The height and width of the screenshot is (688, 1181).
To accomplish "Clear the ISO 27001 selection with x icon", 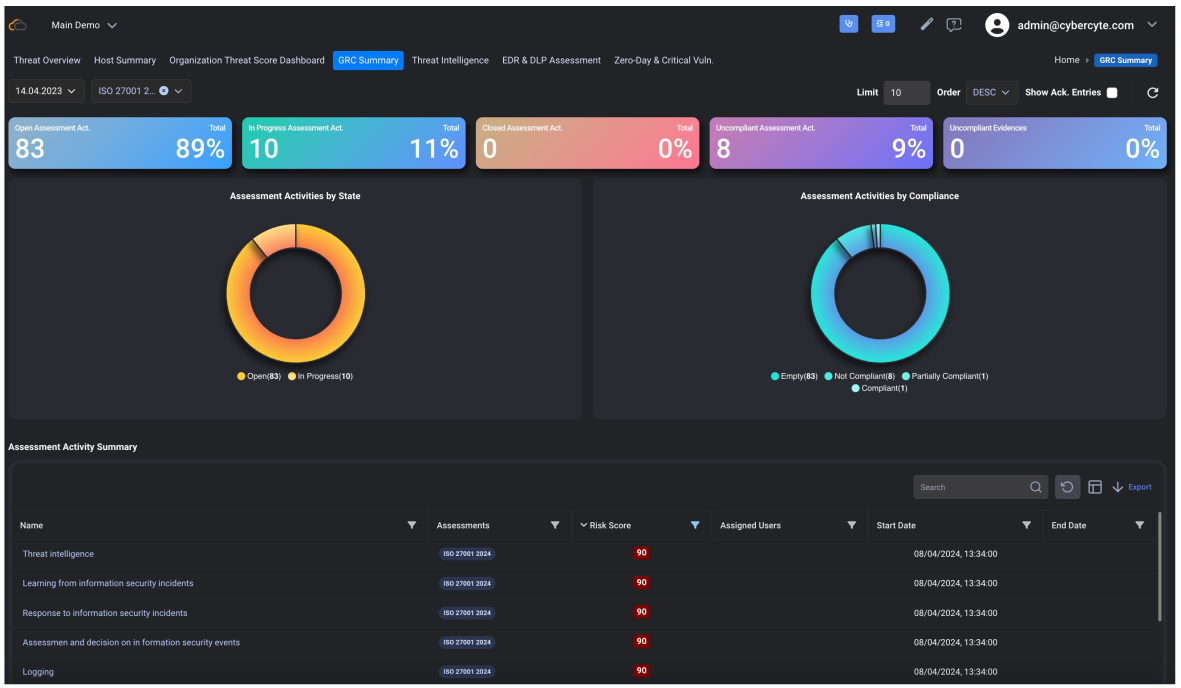I will [164, 91].
